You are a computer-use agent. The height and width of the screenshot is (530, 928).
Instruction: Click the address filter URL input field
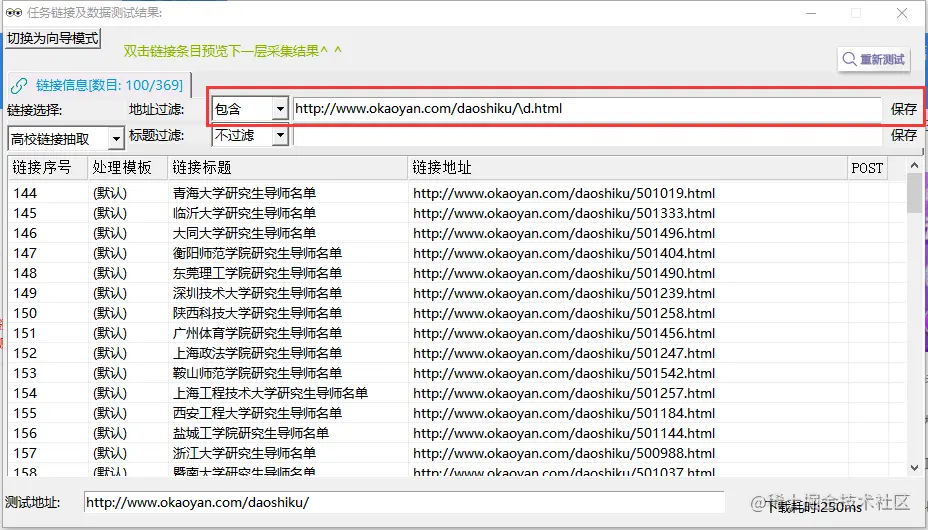(x=587, y=109)
